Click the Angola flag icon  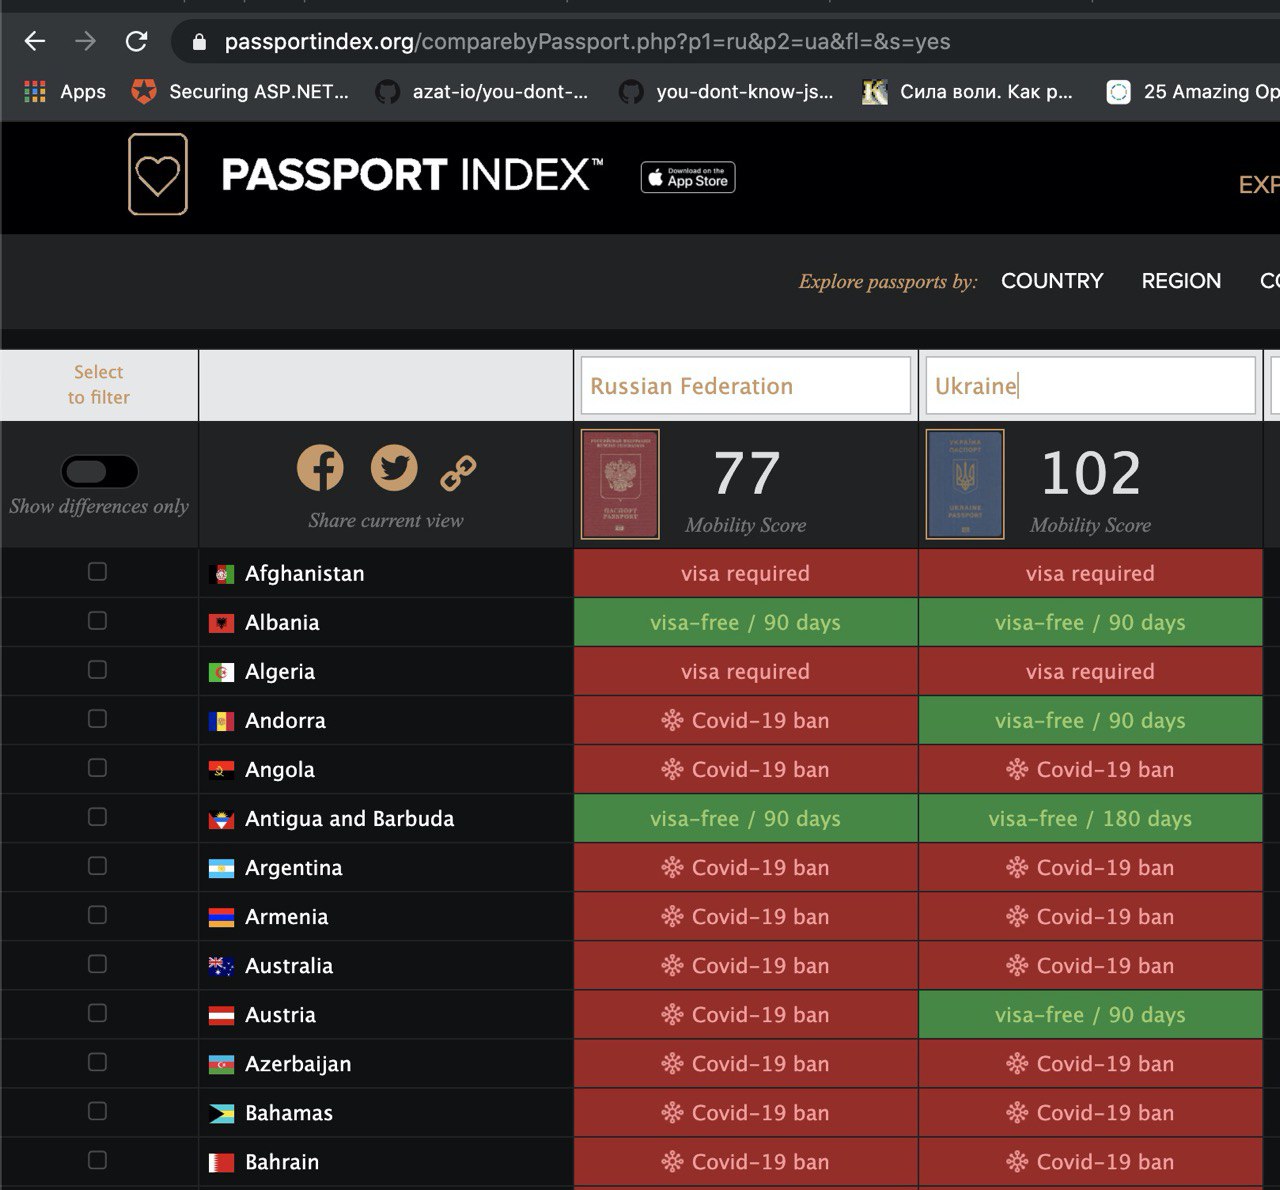(221, 770)
